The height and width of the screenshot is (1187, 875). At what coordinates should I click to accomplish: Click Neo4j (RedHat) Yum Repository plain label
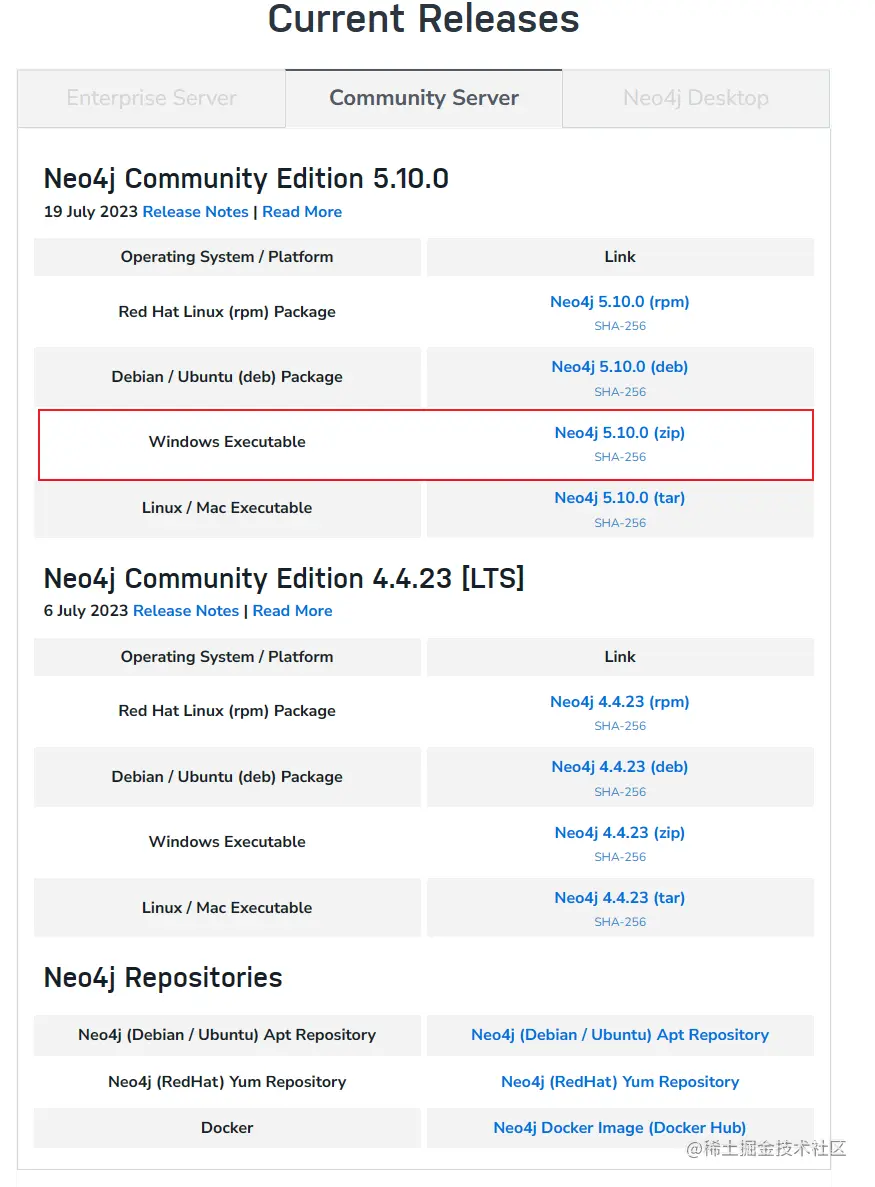227,1082
